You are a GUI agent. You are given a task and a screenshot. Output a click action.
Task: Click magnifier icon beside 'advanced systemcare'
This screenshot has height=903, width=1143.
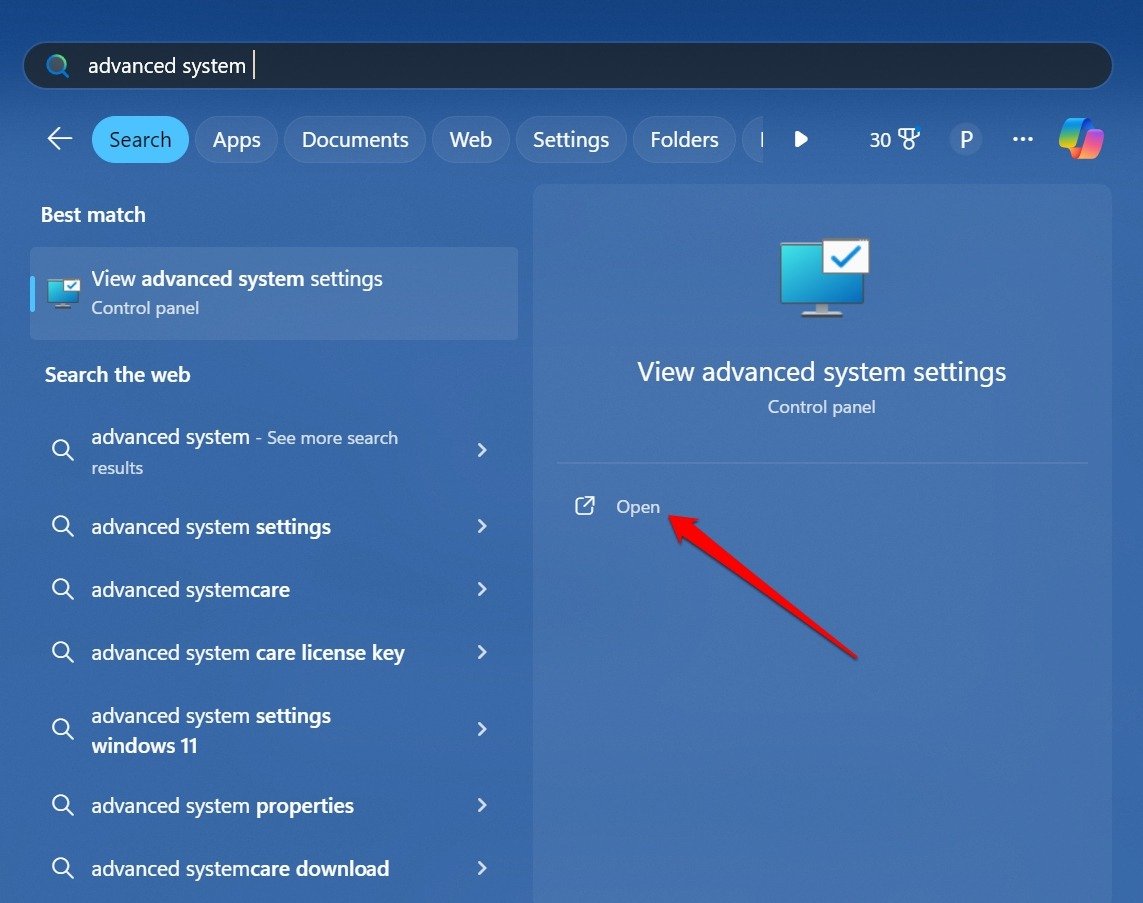(63, 589)
